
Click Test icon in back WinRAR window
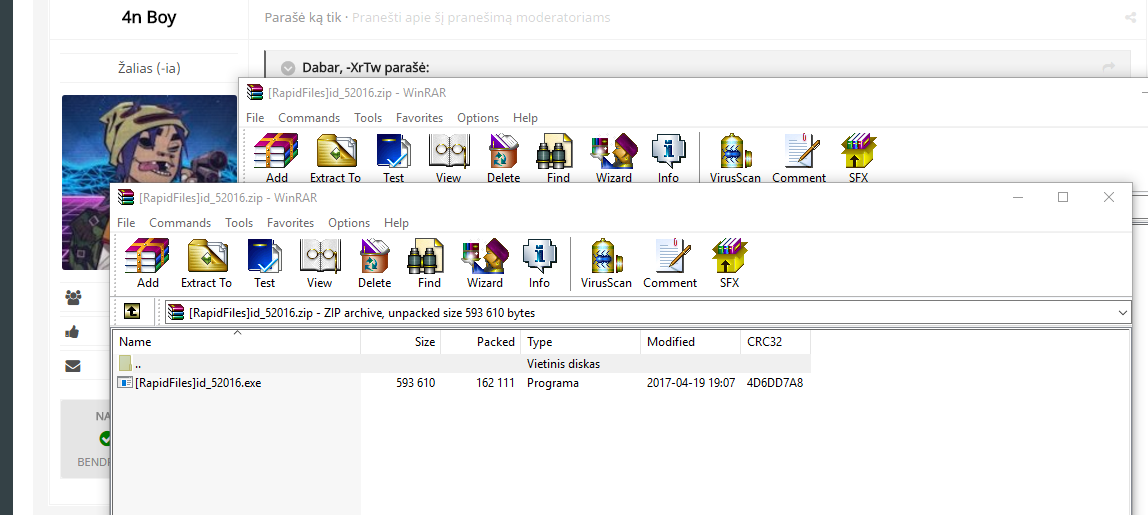point(393,158)
